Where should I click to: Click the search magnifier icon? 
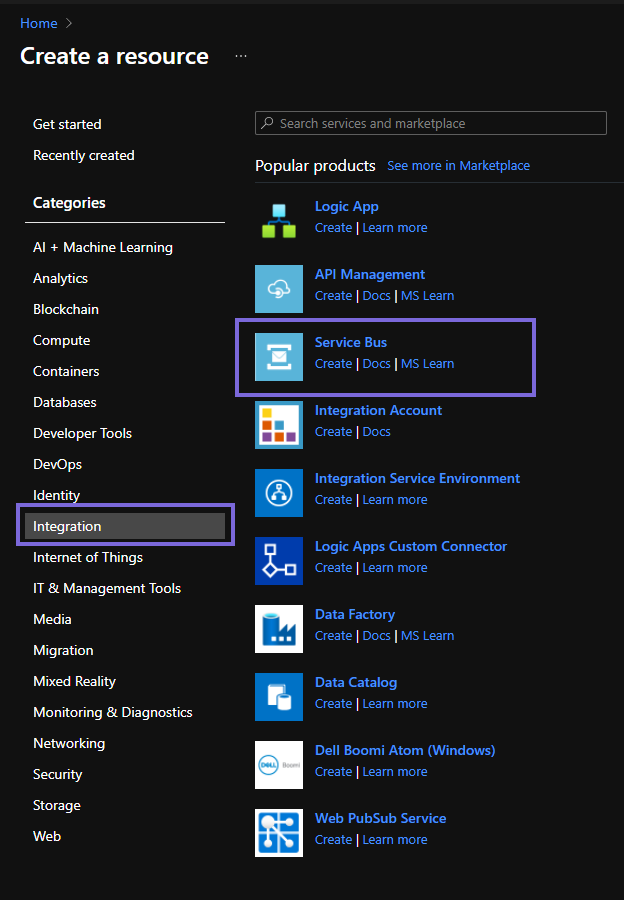click(x=268, y=123)
